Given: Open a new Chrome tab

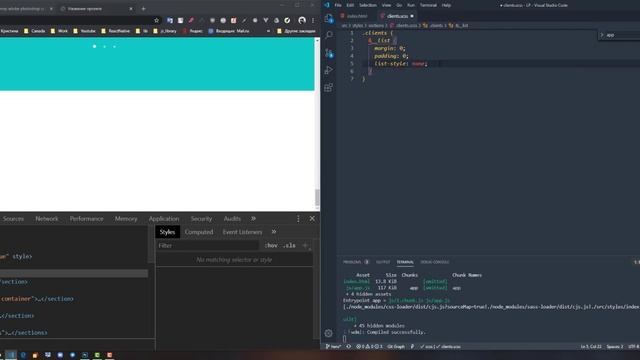Looking at the screenshot, I should coord(143,9).
